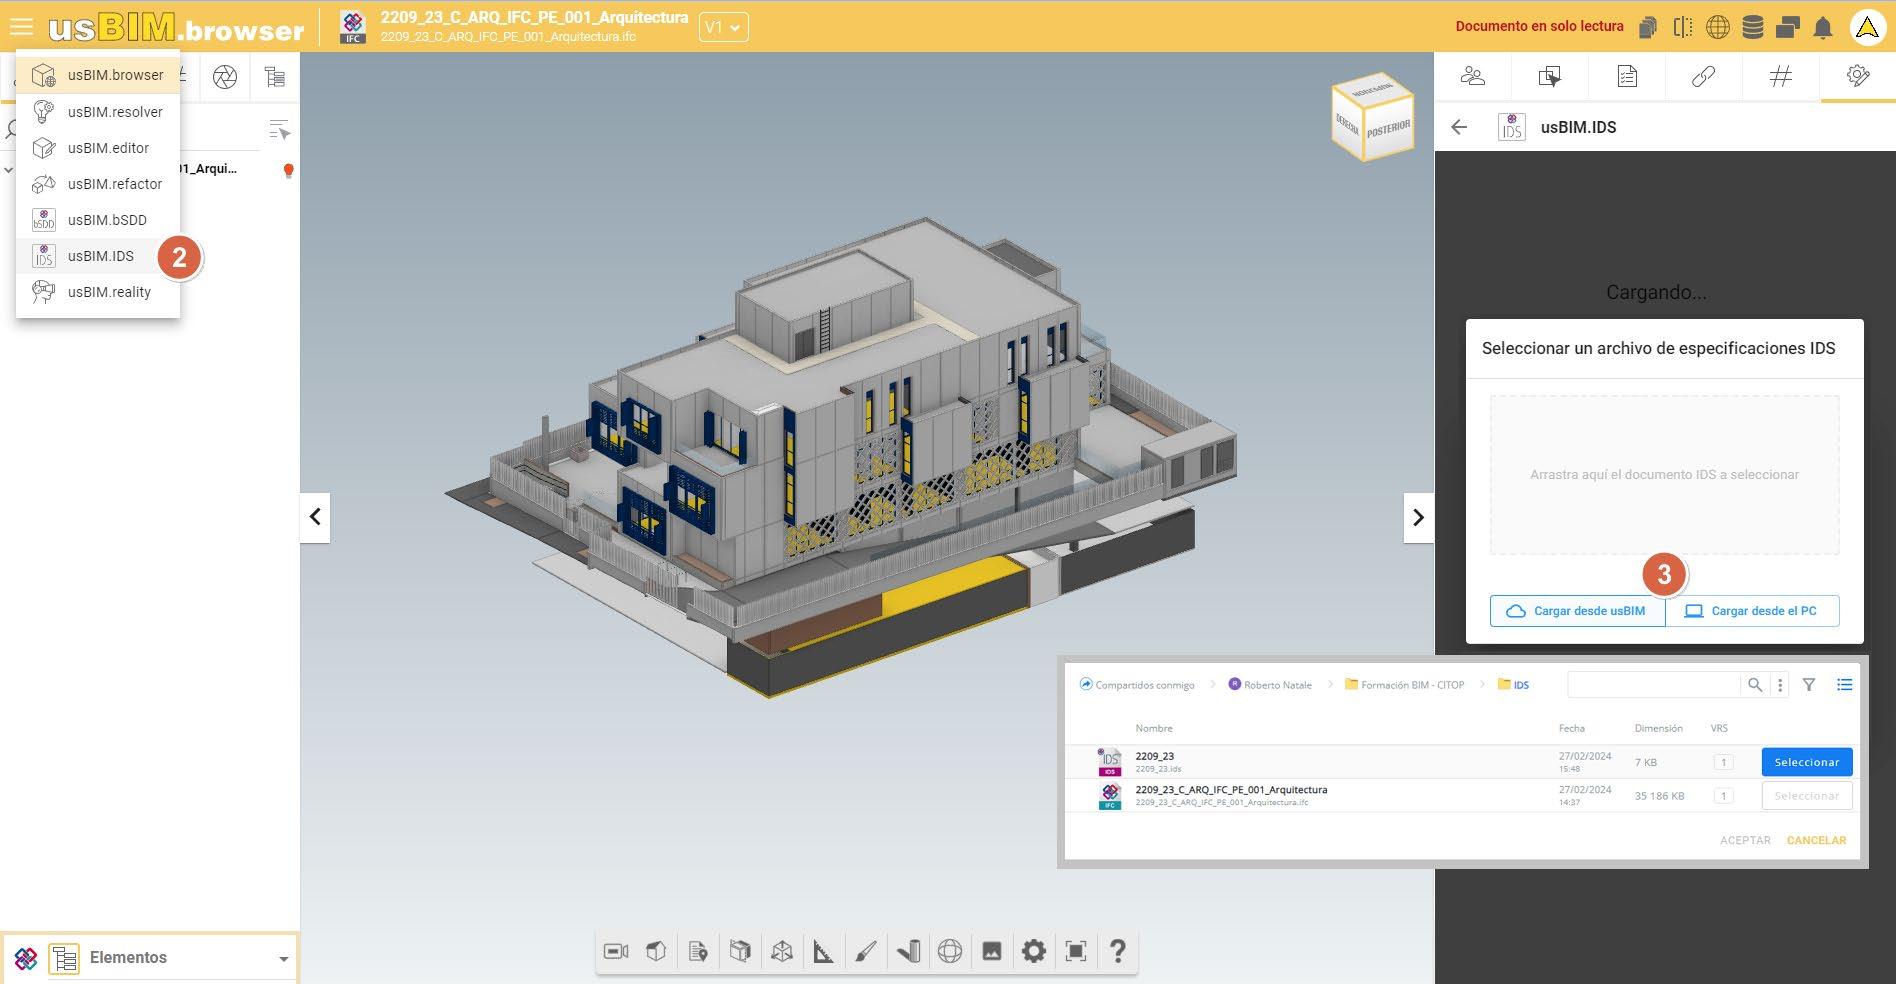Sort file list by Fecha column
Viewport: 1896px width, 984px height.
[x=1571, y=728]
